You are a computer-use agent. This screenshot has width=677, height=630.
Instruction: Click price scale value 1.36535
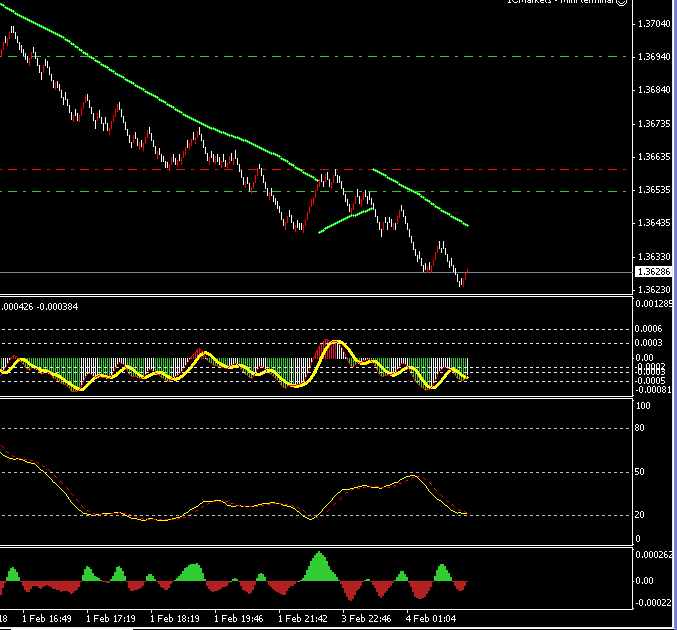point(654,190)
